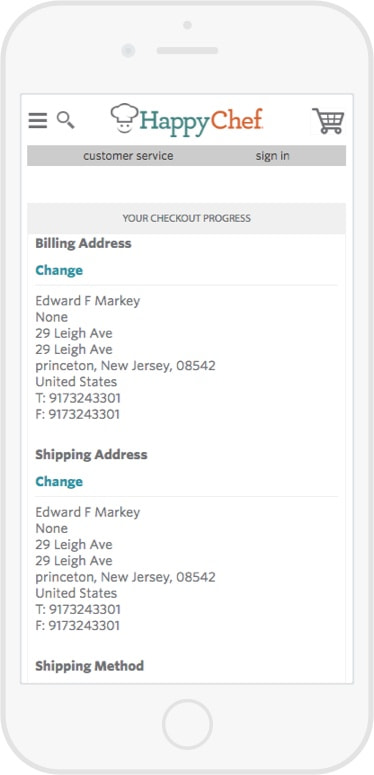Change the Billing Address
Viewport: 374px width, 775px height.
pyautogui.click(x=59, y=270)
